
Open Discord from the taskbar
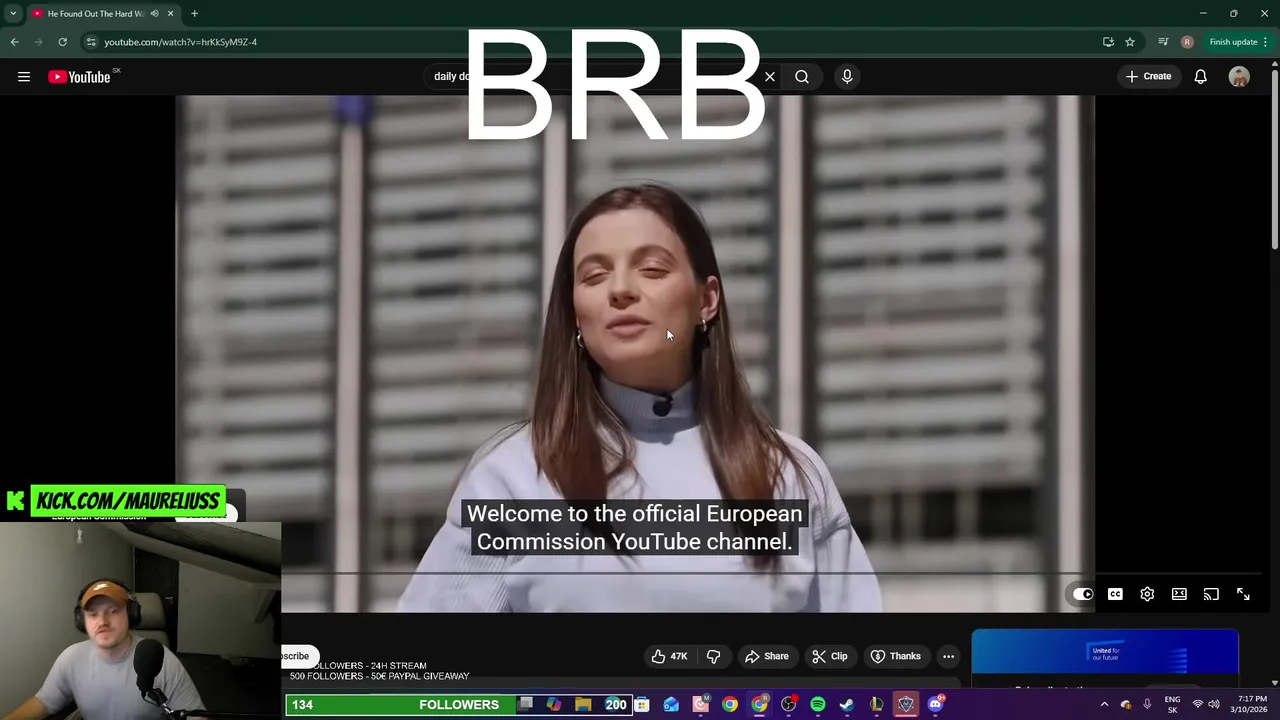tap(935, 705)
